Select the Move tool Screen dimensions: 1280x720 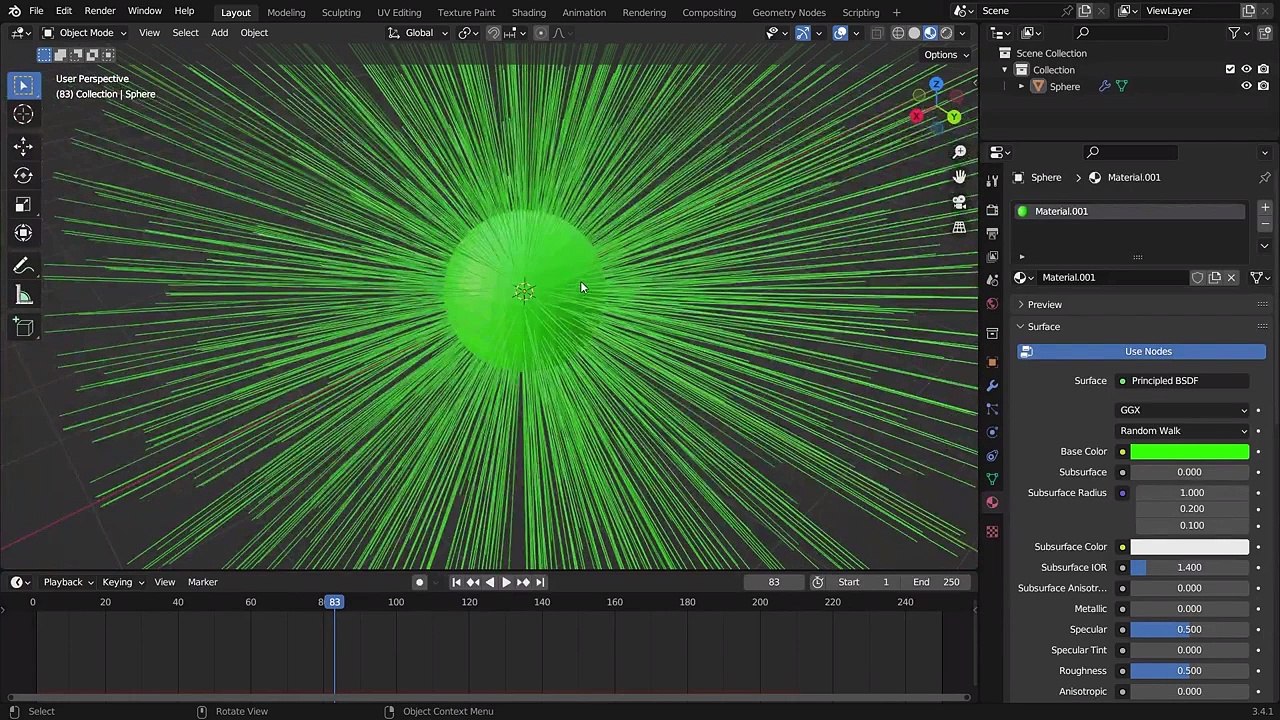(23, 146)
